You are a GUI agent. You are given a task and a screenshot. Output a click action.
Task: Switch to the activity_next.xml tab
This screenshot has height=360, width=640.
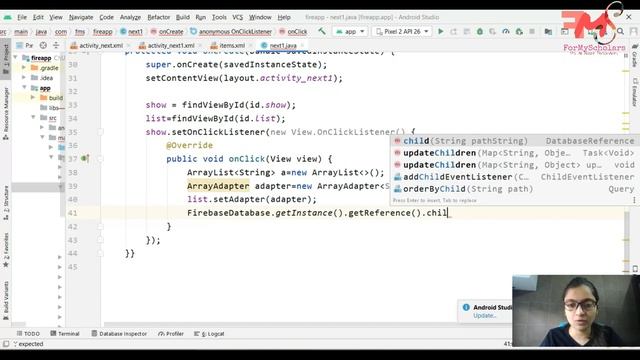point(100,45)
